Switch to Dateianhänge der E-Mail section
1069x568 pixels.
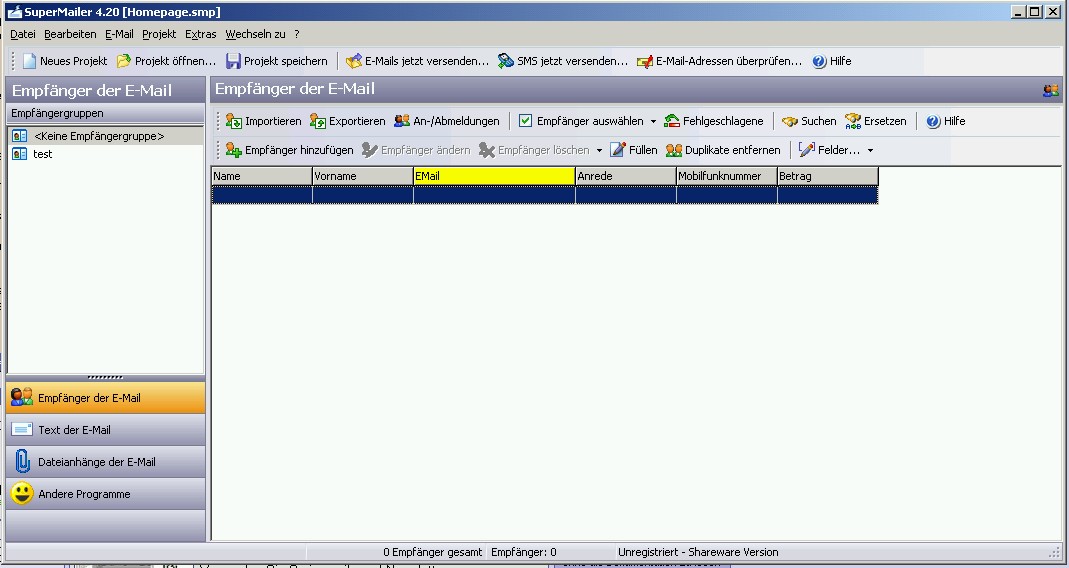[x=106, y=462]
